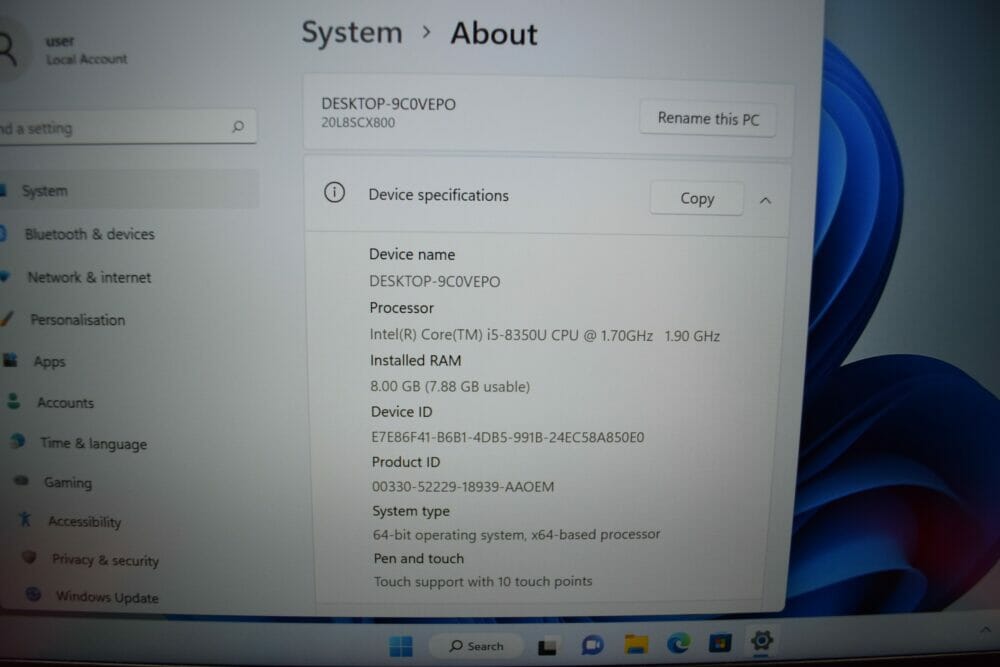Click the Settings gear taskbar icon
Viewport: 1000px width, 667px height.
point(761,640)
